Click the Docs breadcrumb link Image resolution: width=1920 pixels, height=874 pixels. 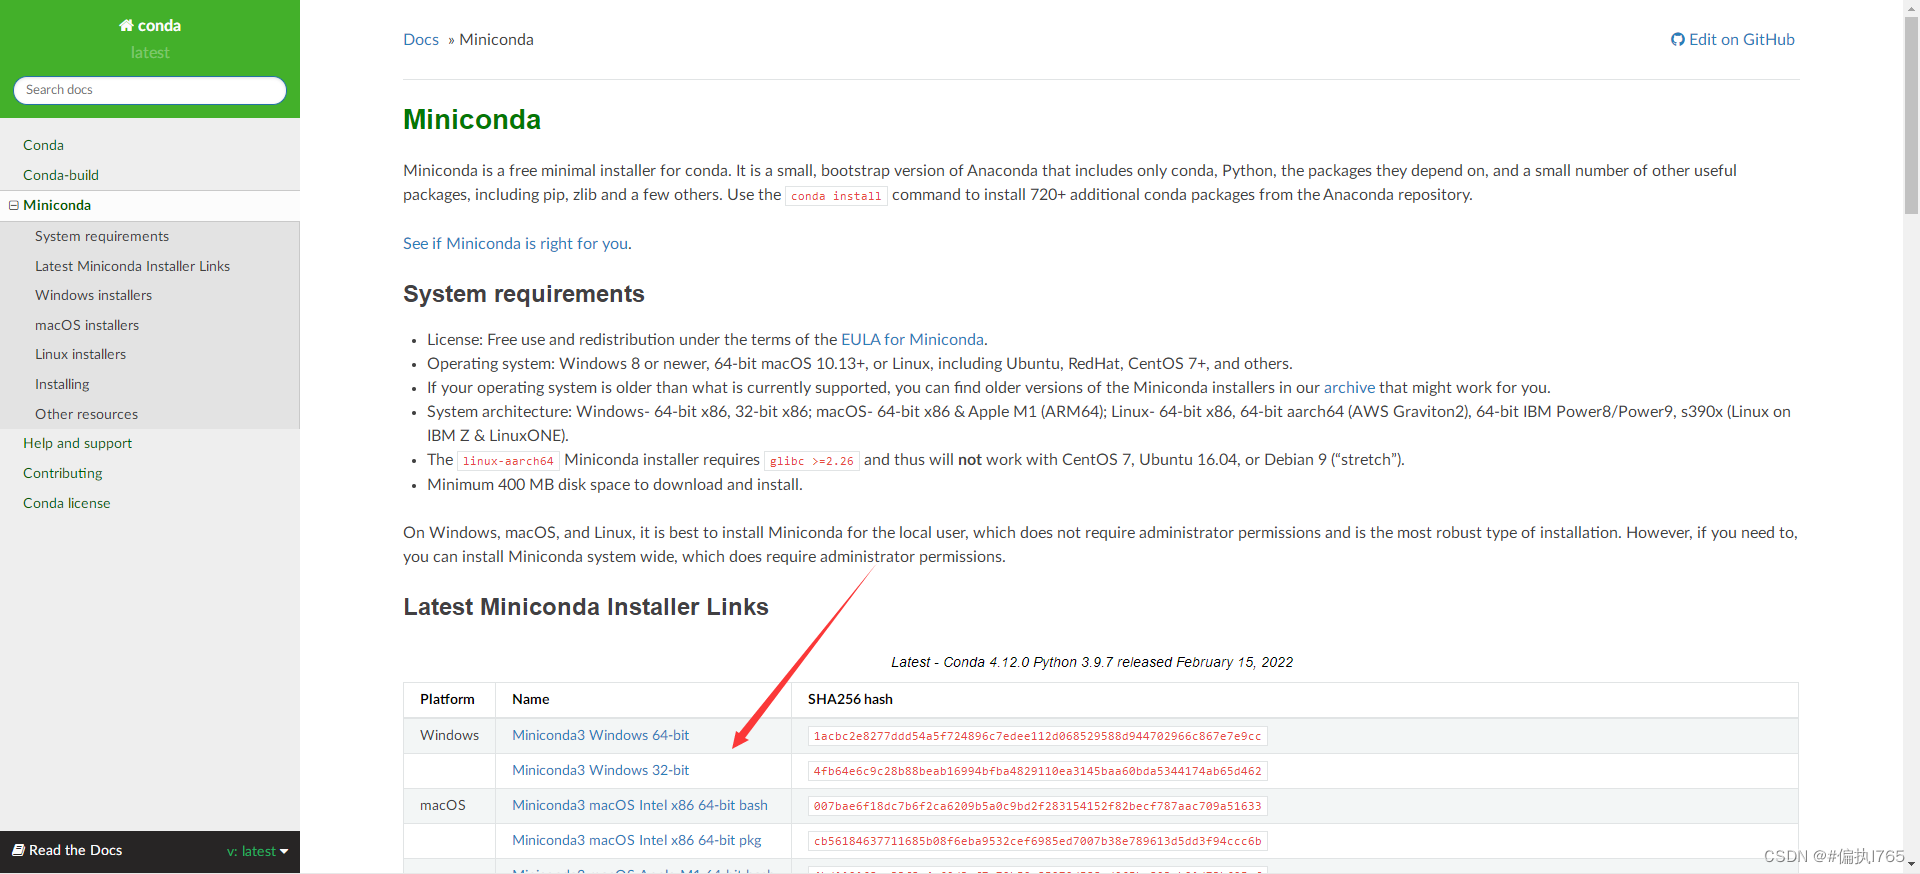(421, 40)
